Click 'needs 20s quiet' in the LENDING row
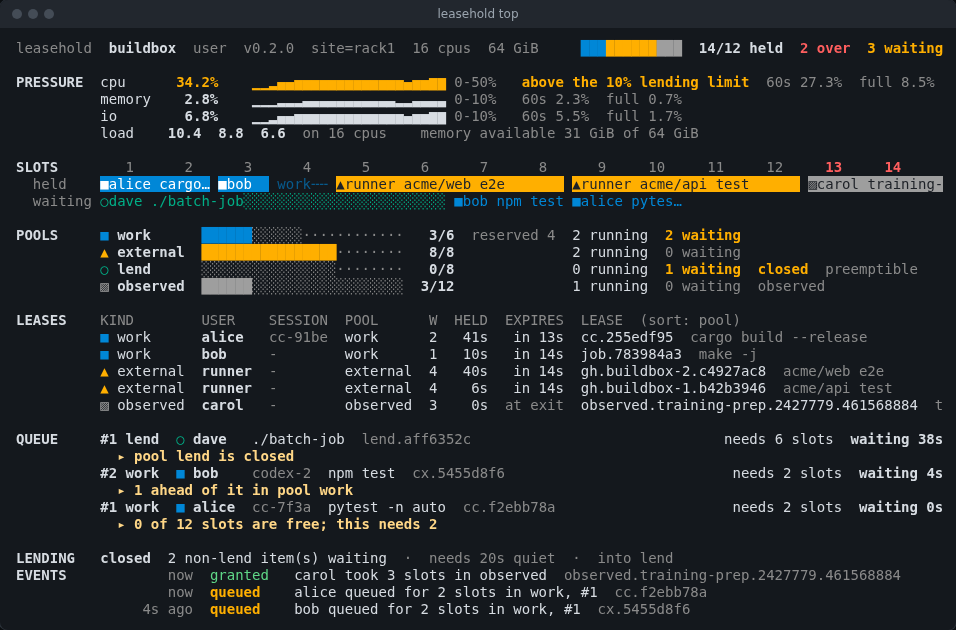The height and width of the screenshot is (630, 956). pyautogui.click(x=492, y=559)
